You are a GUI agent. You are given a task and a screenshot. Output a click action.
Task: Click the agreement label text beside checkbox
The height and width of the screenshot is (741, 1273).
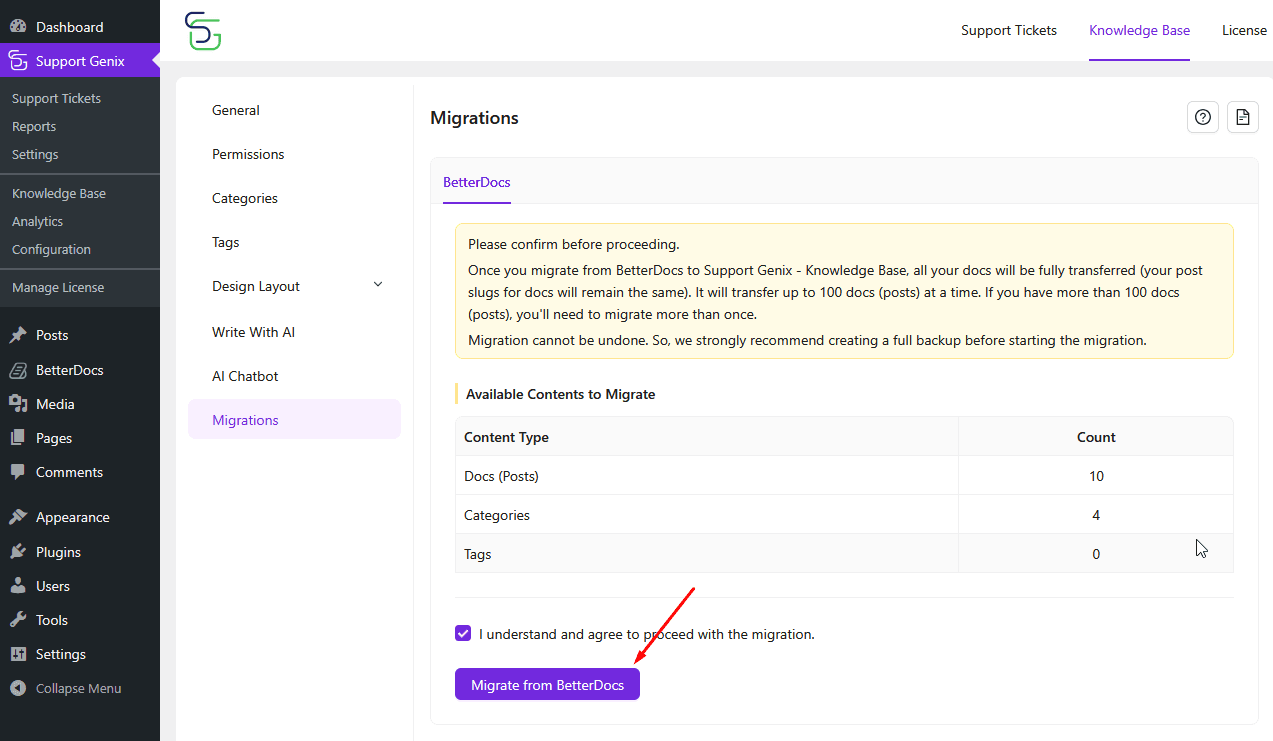pos(647,634)
